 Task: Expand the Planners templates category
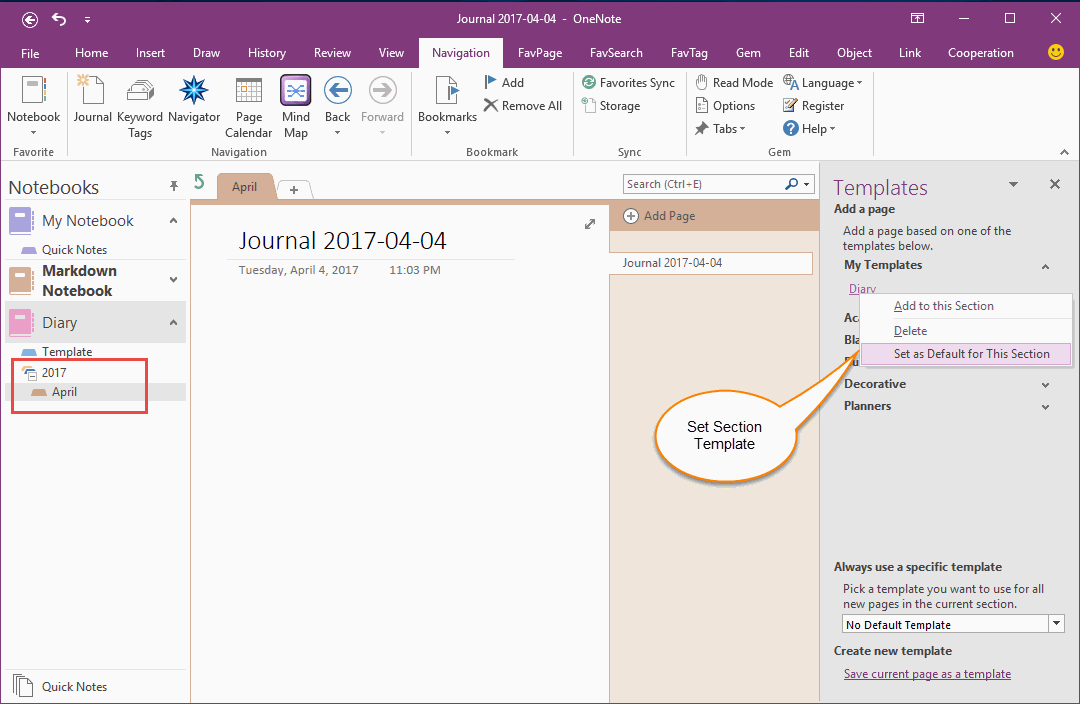pos(1046,407)
